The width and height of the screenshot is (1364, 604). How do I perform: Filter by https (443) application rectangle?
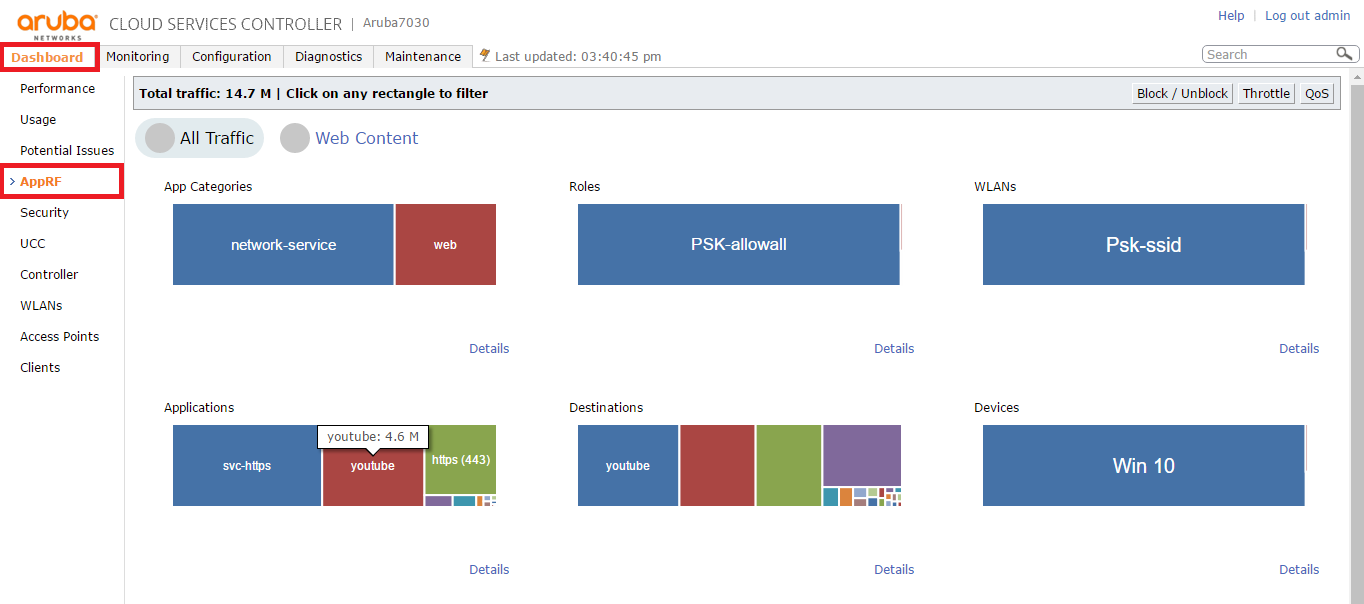[x=460, y=459]
